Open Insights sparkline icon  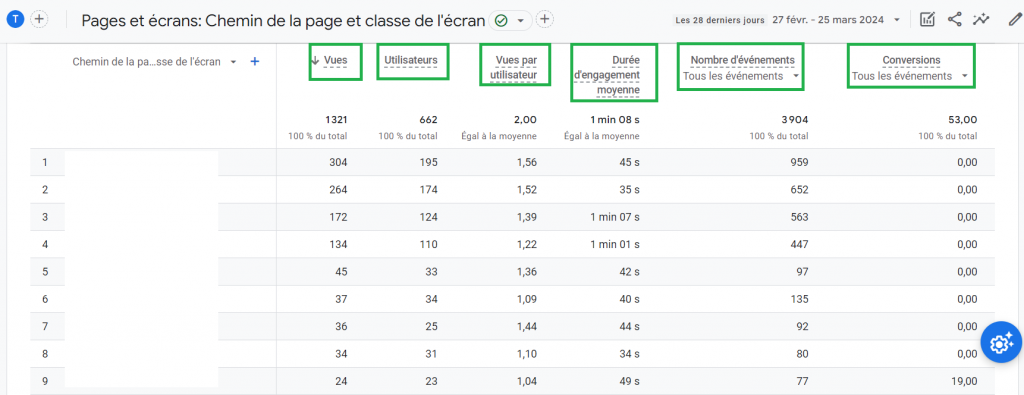pyautogui.click(x=981, y=20)
